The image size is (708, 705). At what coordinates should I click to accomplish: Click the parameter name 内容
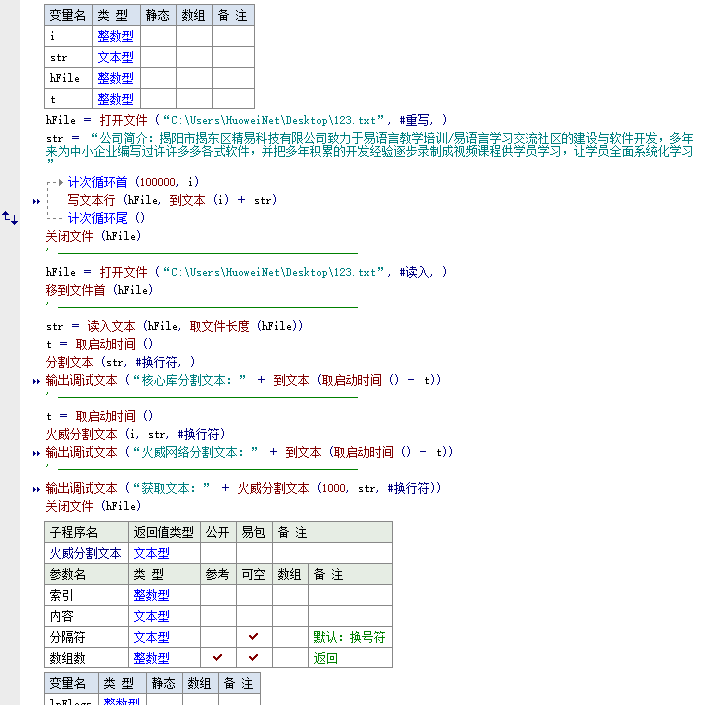point(61,616)
